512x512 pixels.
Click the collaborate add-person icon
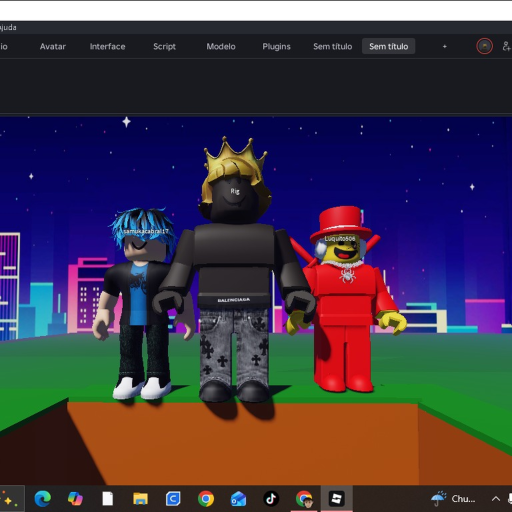(507, 46)
